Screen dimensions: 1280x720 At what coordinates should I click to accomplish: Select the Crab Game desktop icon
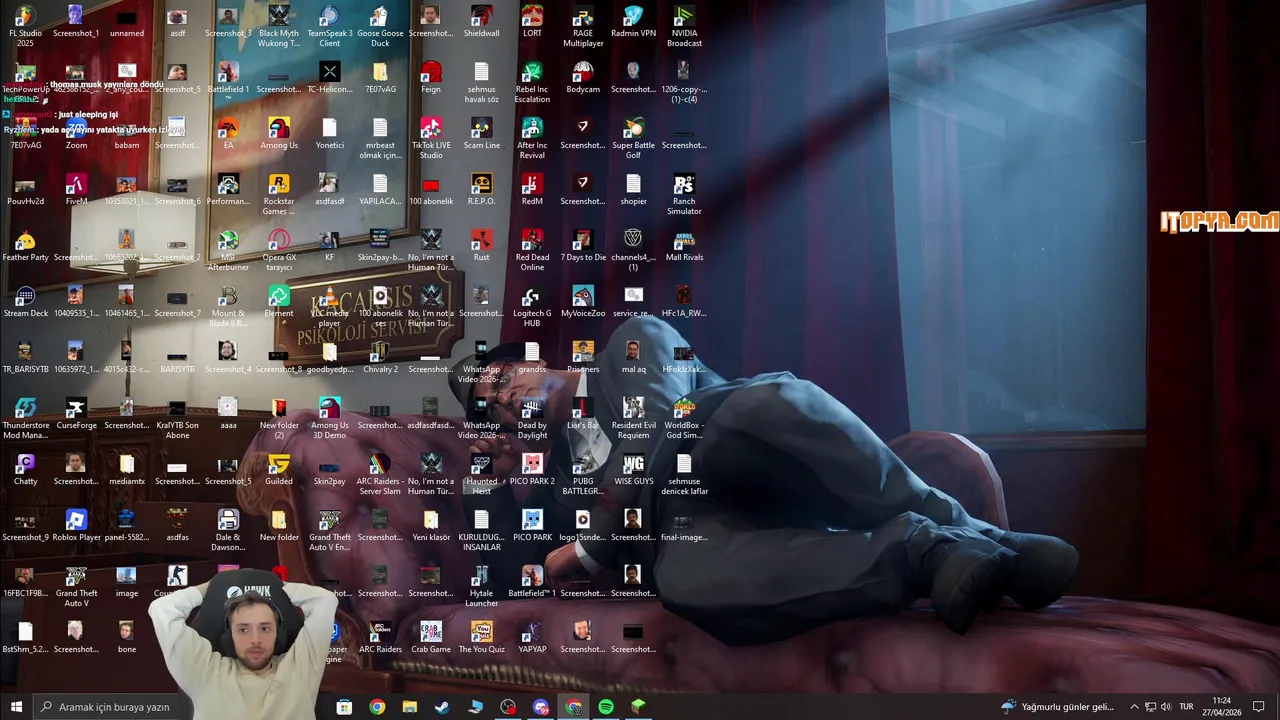point(431,638)
